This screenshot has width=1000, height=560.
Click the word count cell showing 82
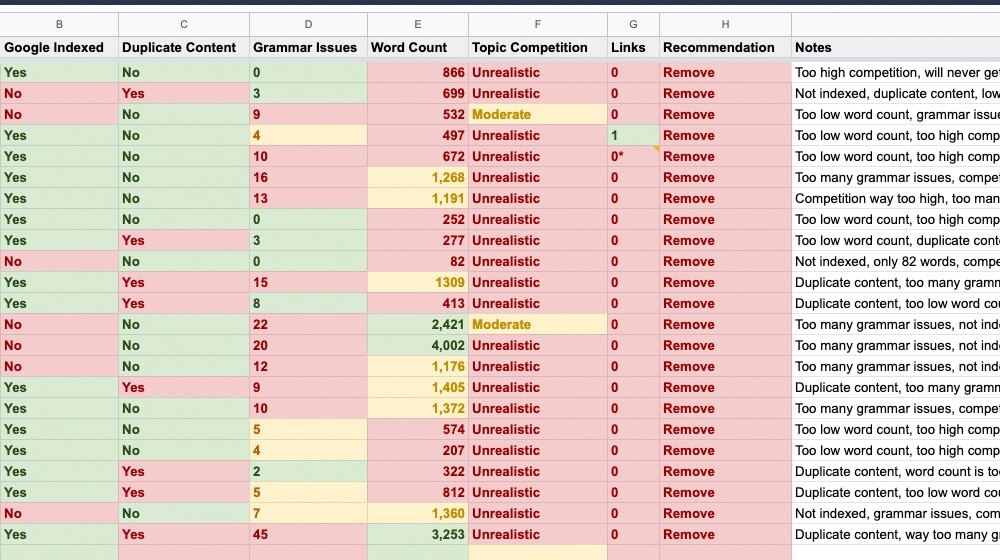click(x=418, y=261)
